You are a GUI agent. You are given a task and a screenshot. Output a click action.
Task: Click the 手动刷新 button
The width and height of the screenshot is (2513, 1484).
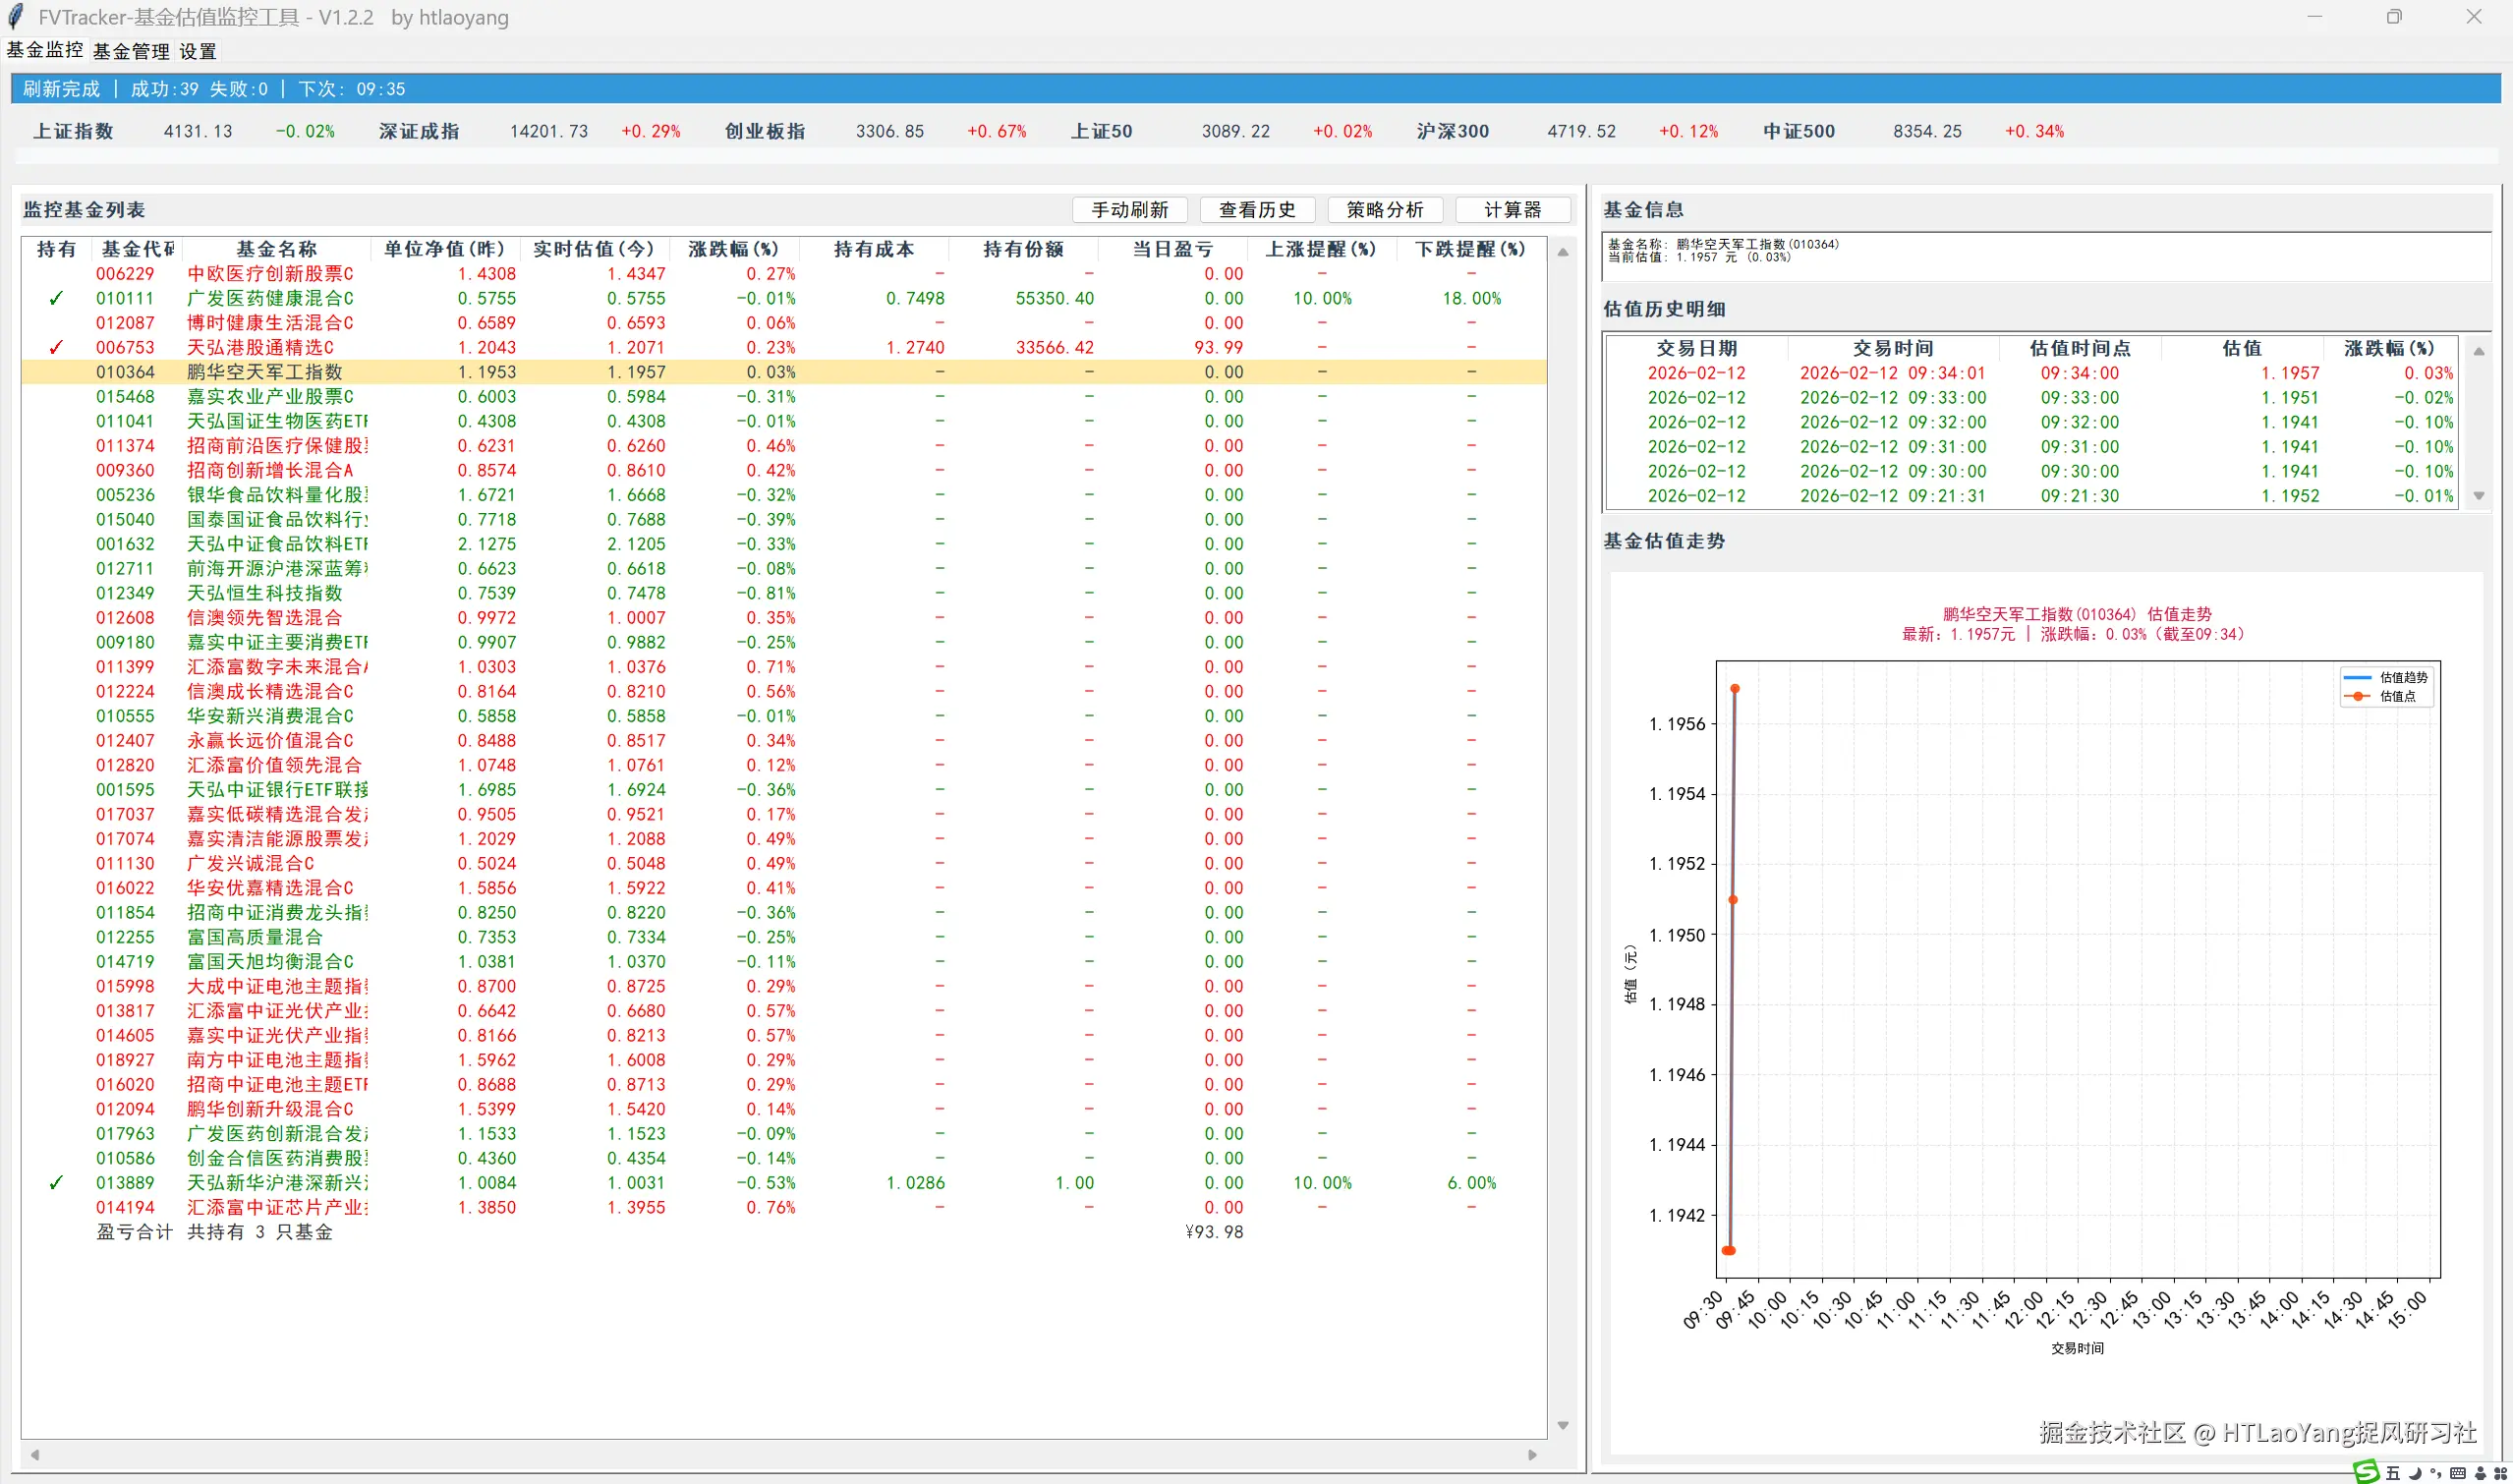tap(1129, 210)
